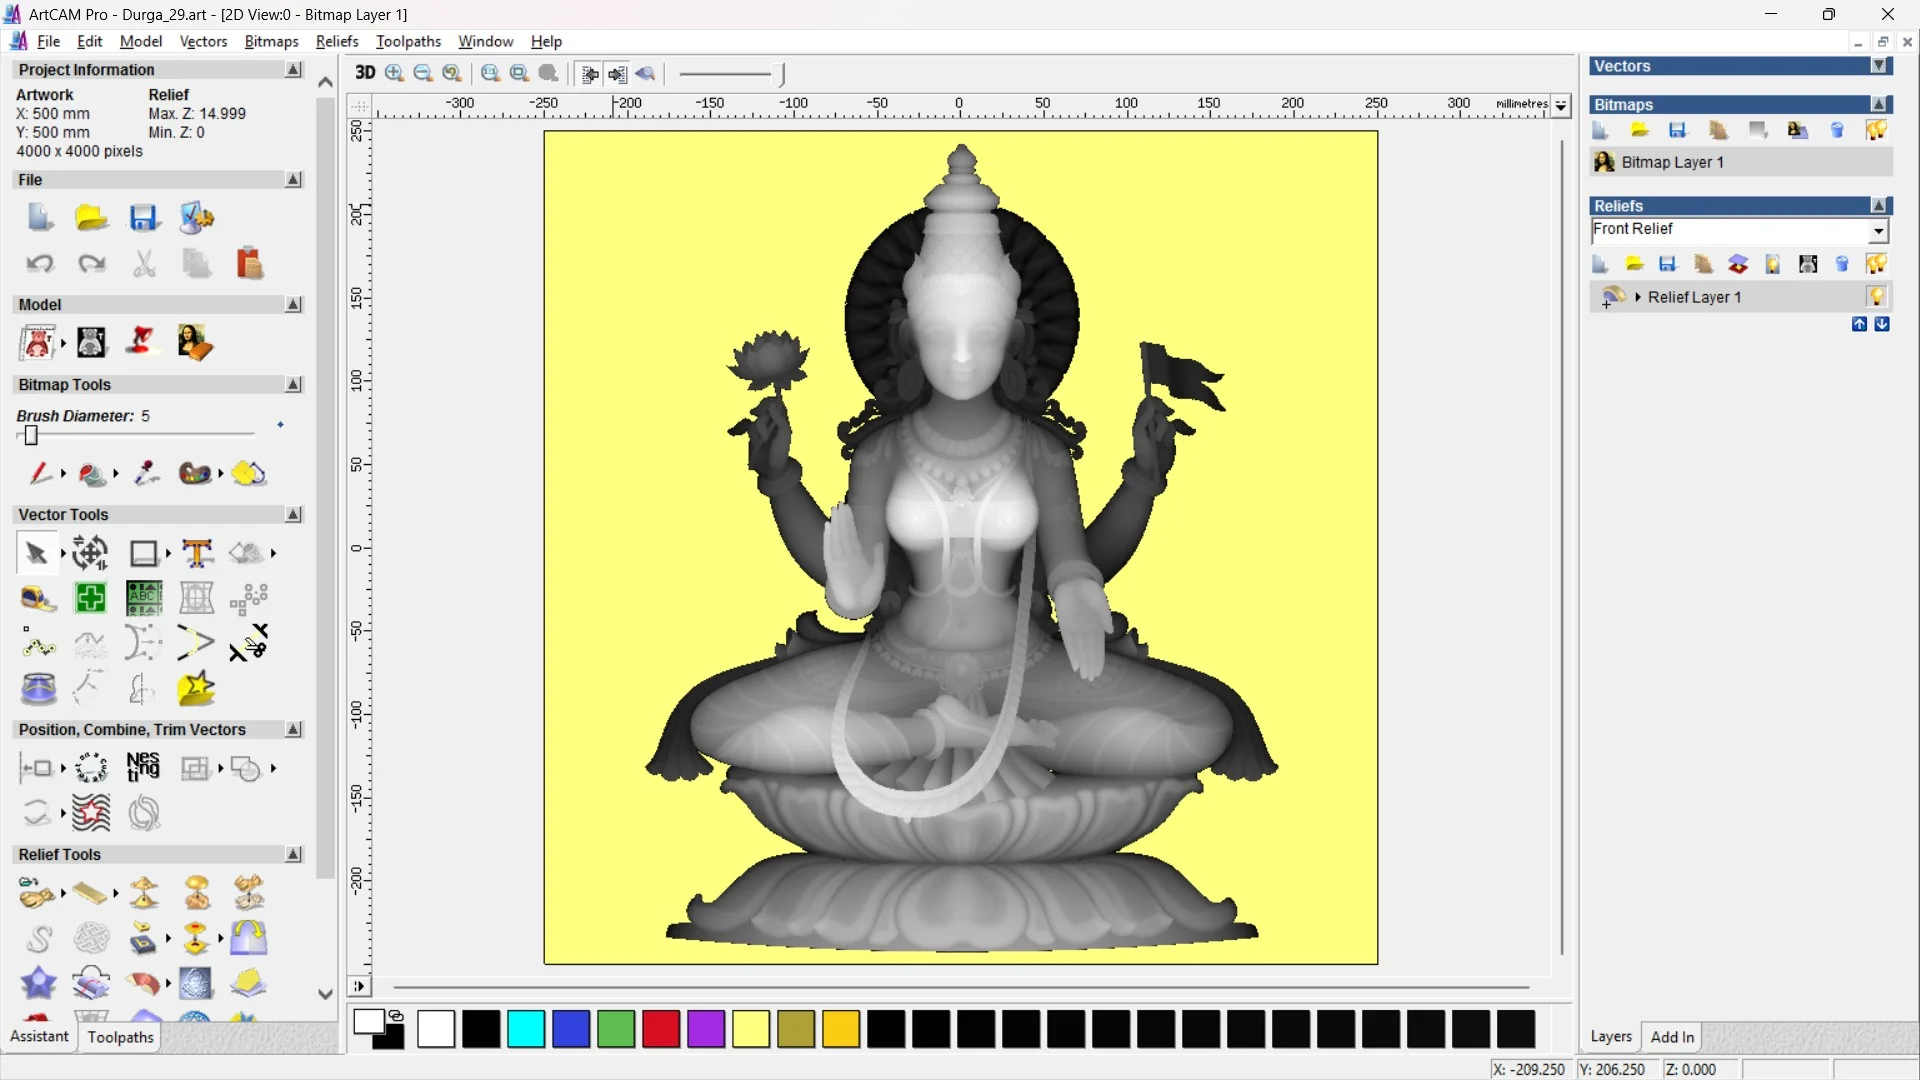Open the Nesting vectors tool

click(x=143, y=768)
